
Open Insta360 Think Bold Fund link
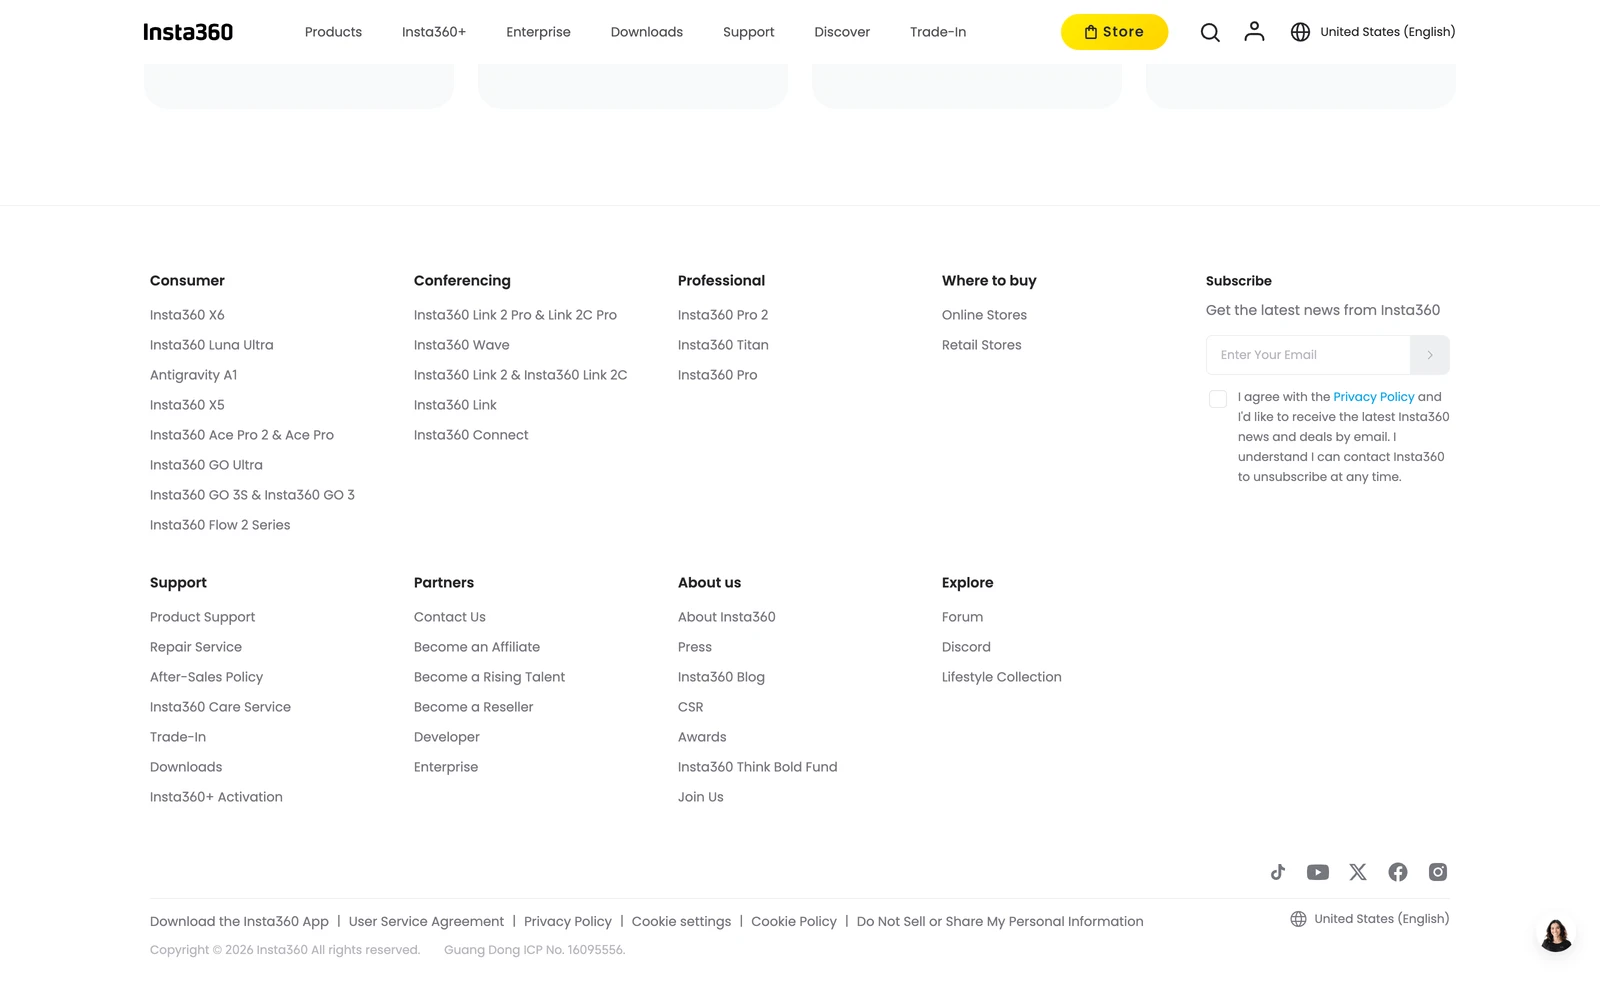pos(758,767)
